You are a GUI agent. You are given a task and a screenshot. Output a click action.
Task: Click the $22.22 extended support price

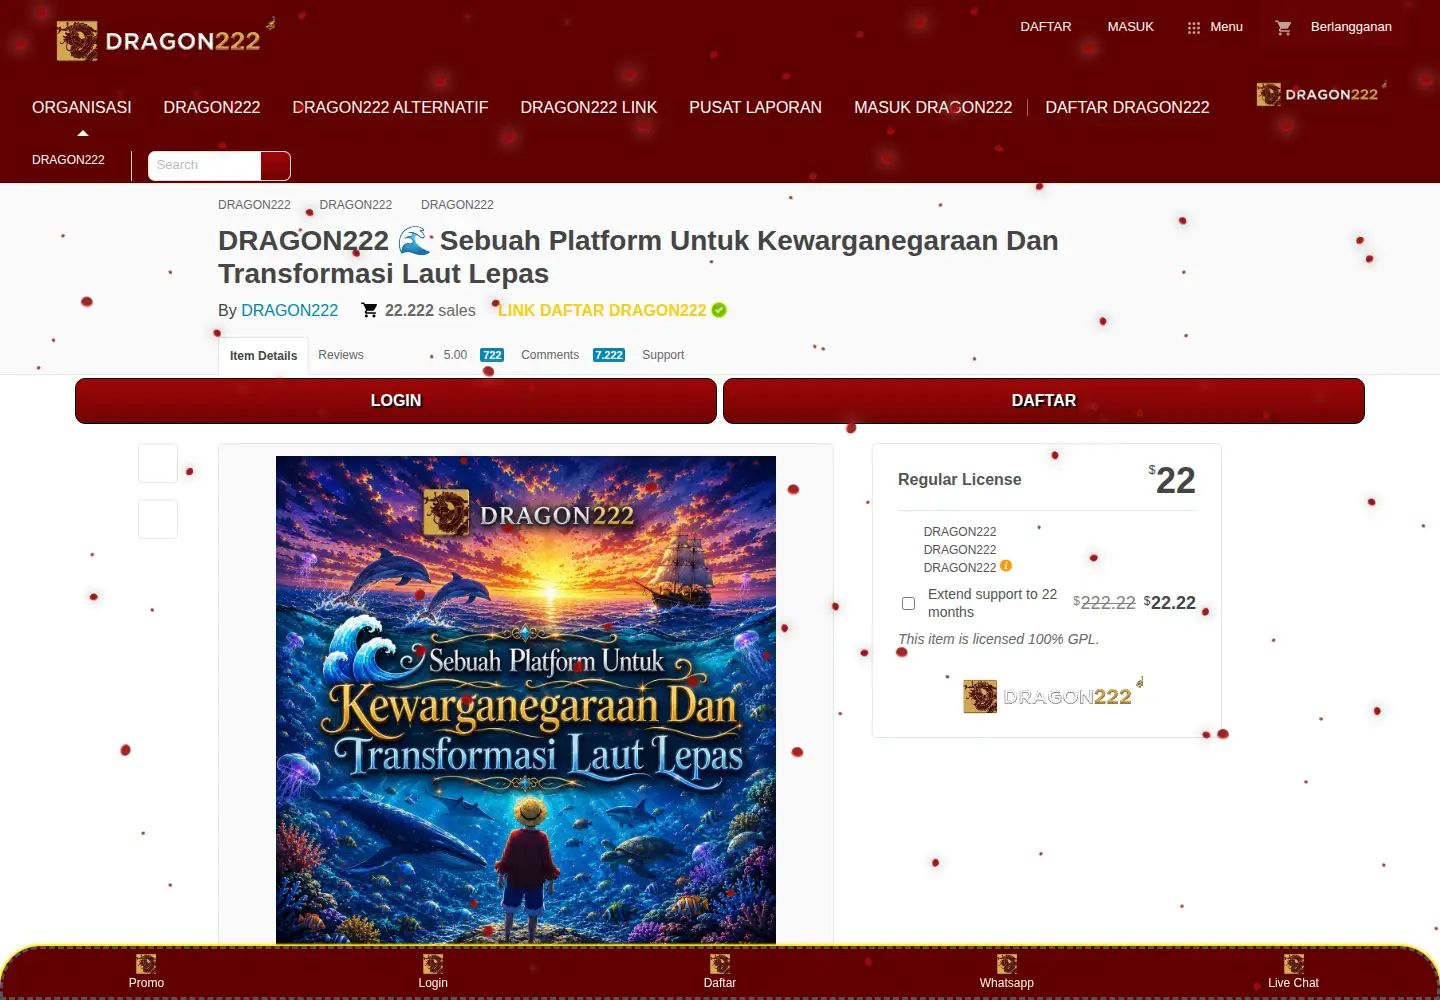1170,602
